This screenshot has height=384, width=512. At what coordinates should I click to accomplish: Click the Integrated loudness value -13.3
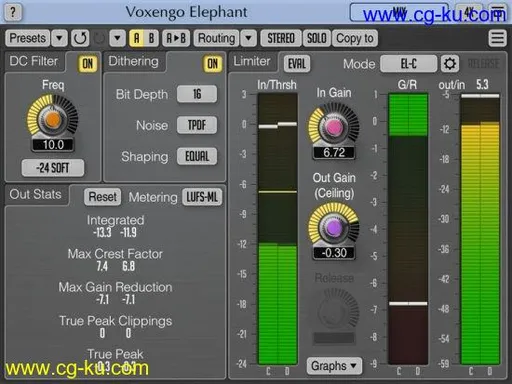tap(102, 232)
